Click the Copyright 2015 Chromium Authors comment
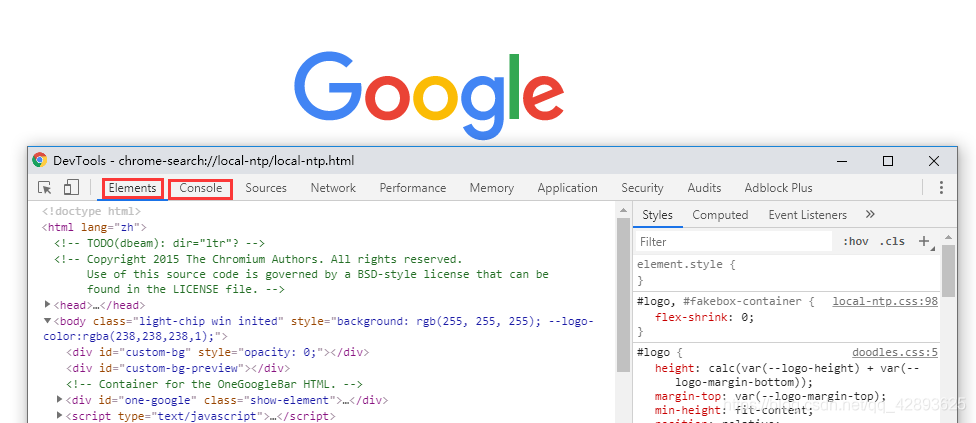Viewport: 976px width, 423px height. coord(301,274)
